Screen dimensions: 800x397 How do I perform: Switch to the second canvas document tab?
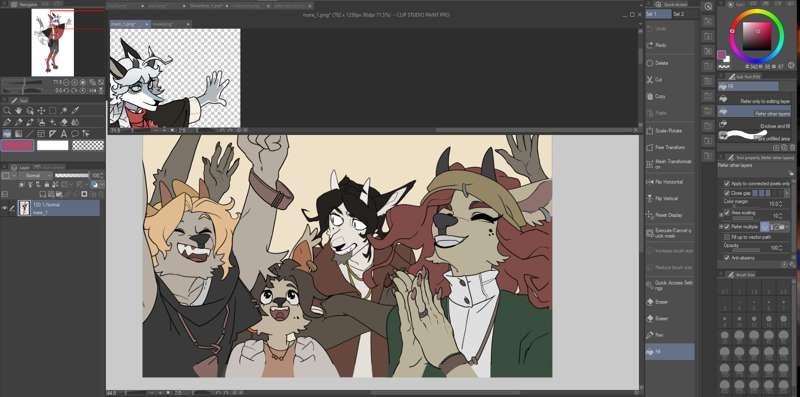pos(171,24)
